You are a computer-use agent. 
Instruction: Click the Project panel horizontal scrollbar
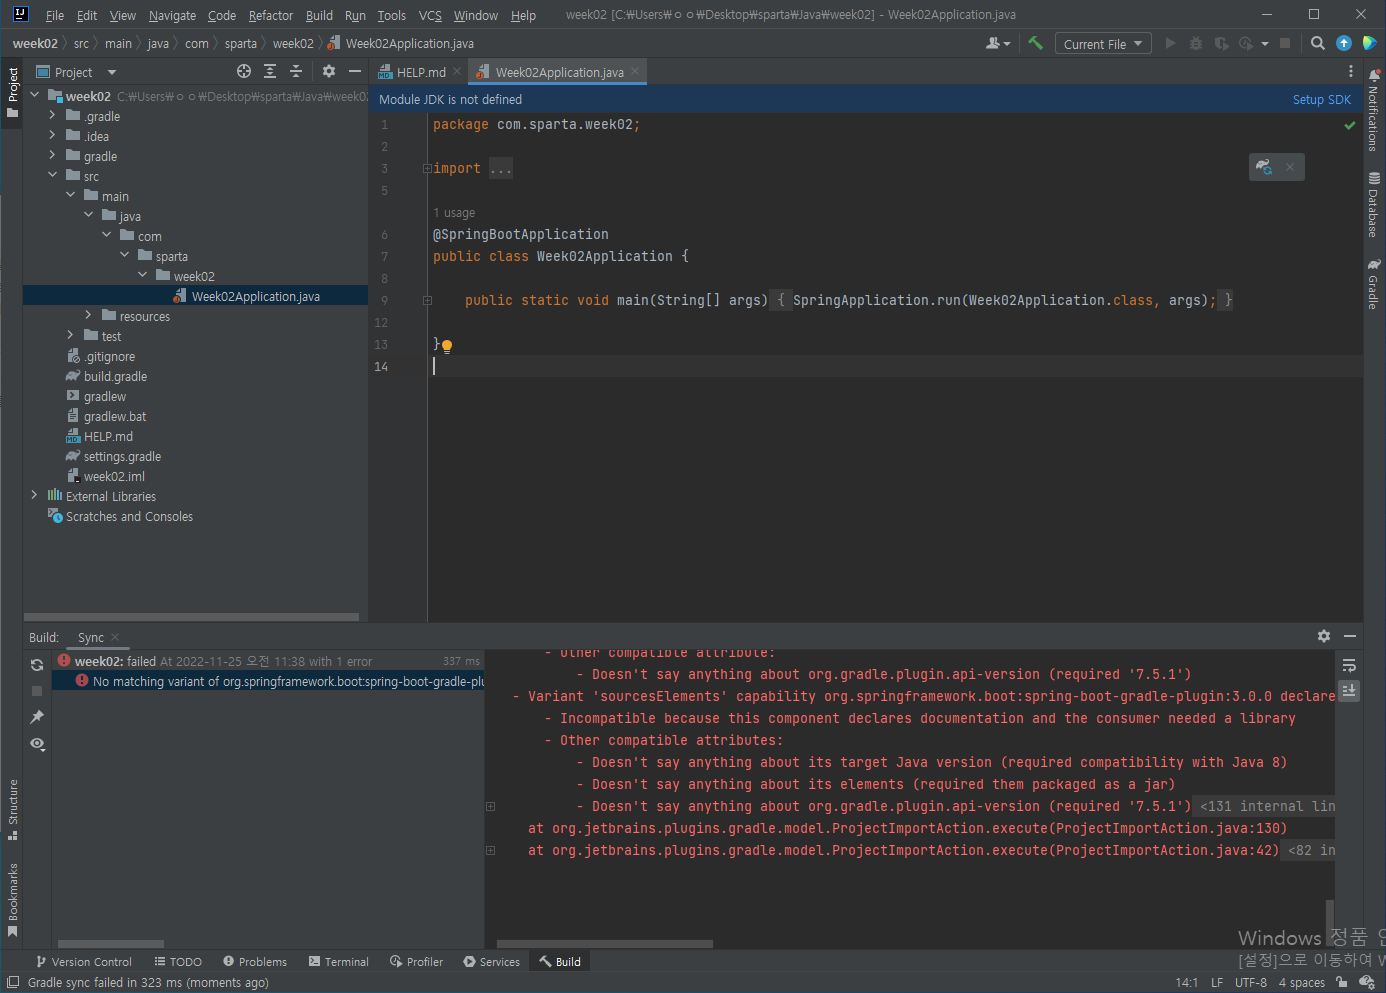coord(191,617)
